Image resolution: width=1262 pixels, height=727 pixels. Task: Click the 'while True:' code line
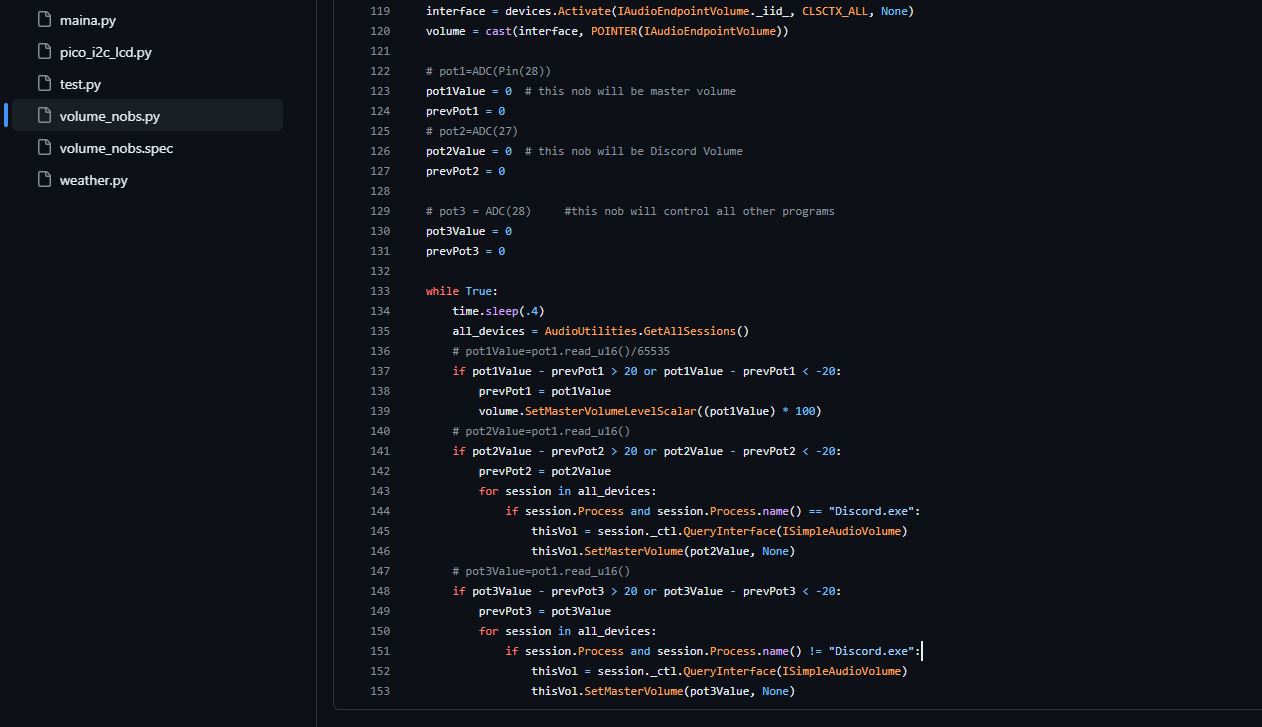click(462, 291)
